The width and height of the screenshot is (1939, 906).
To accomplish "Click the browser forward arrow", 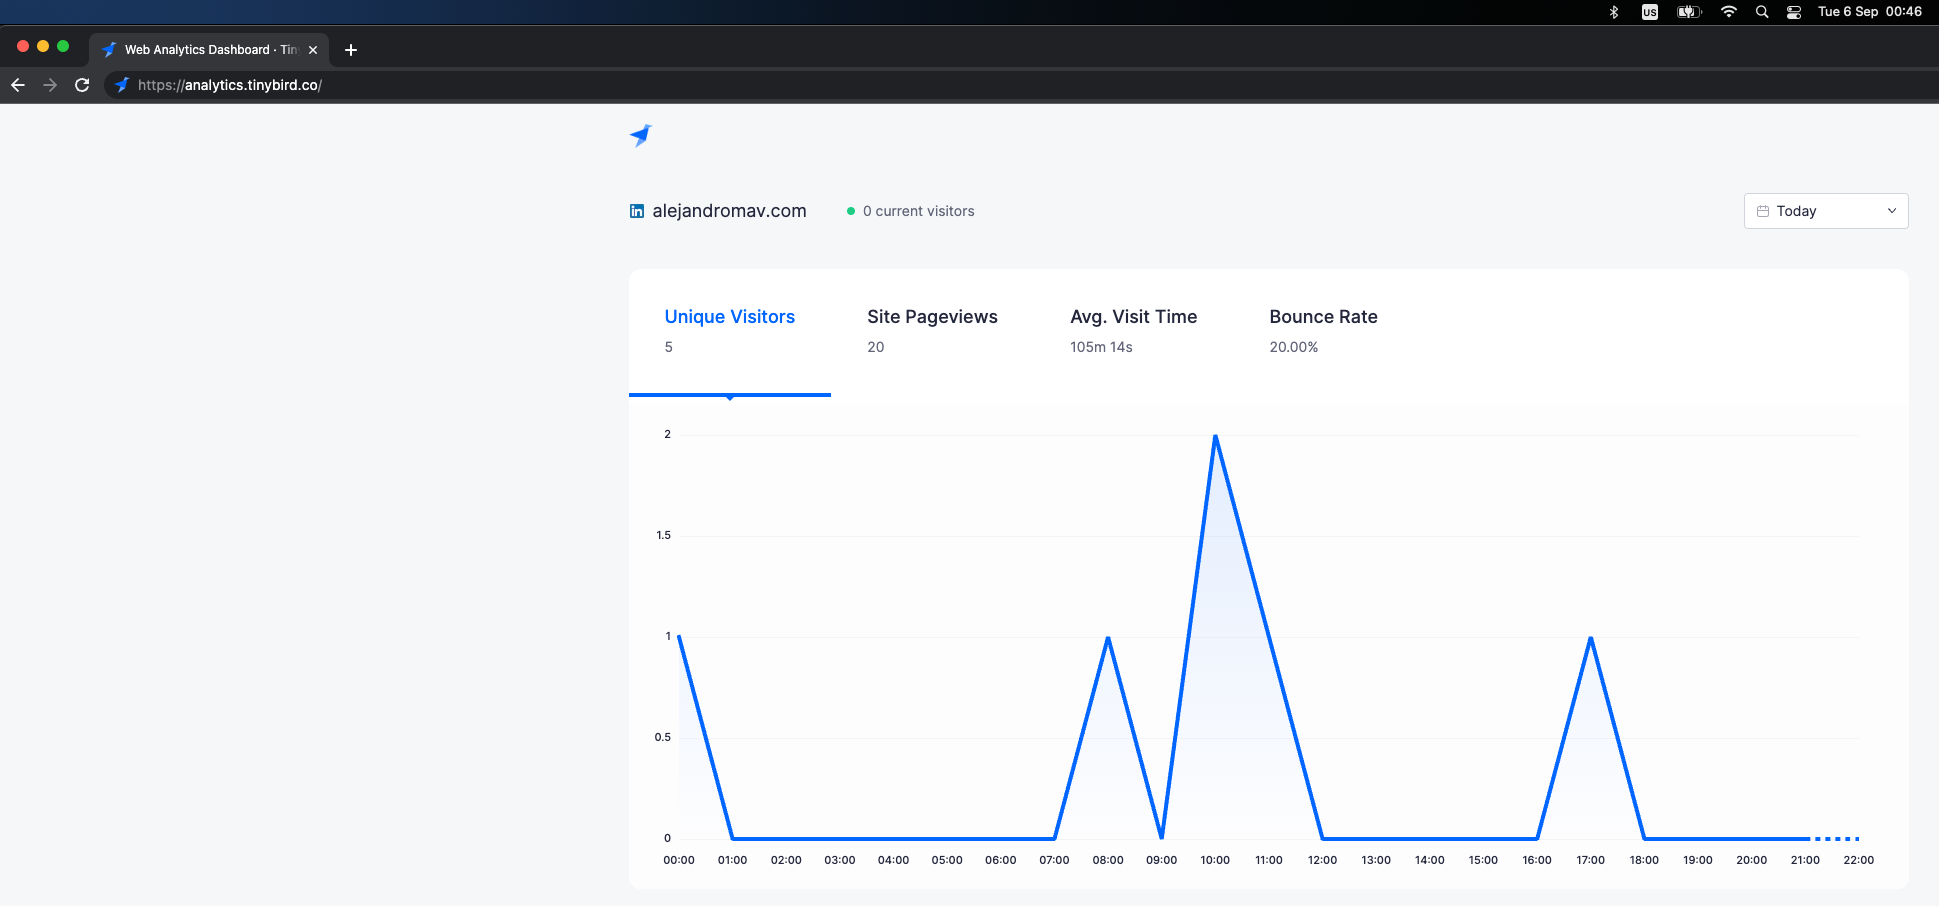I will [50, 85].
